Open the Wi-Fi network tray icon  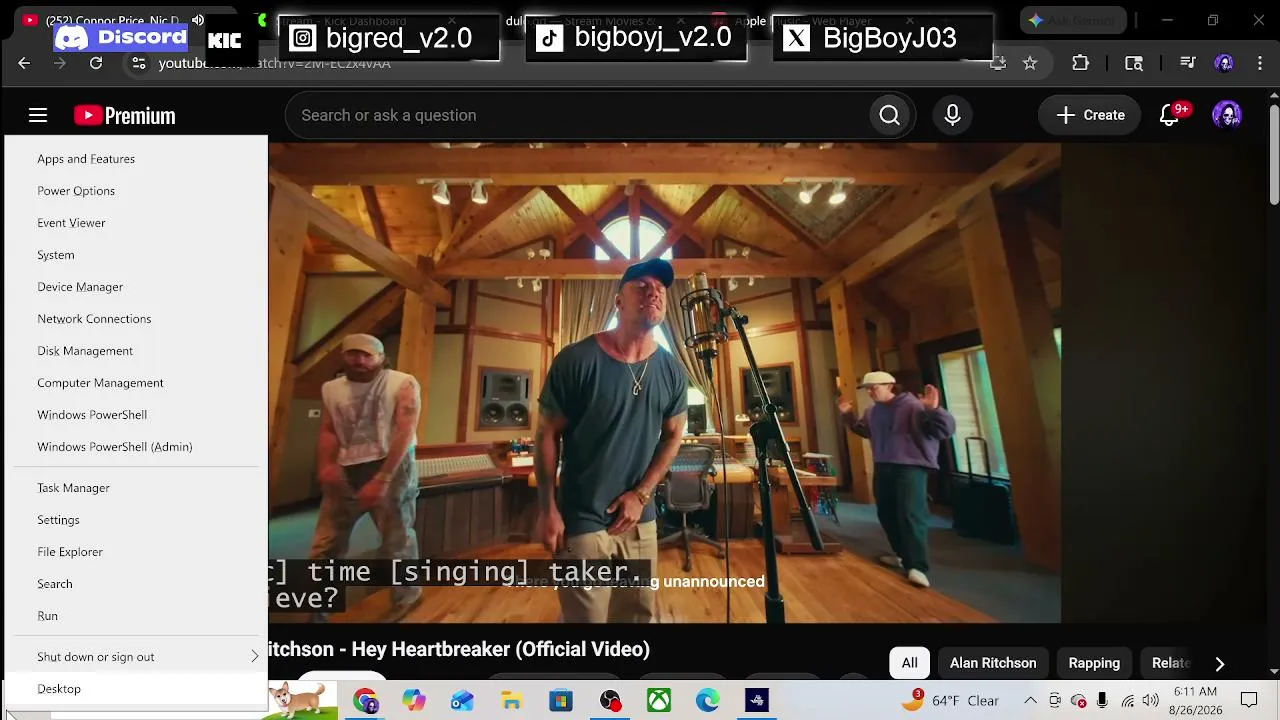1127,701
